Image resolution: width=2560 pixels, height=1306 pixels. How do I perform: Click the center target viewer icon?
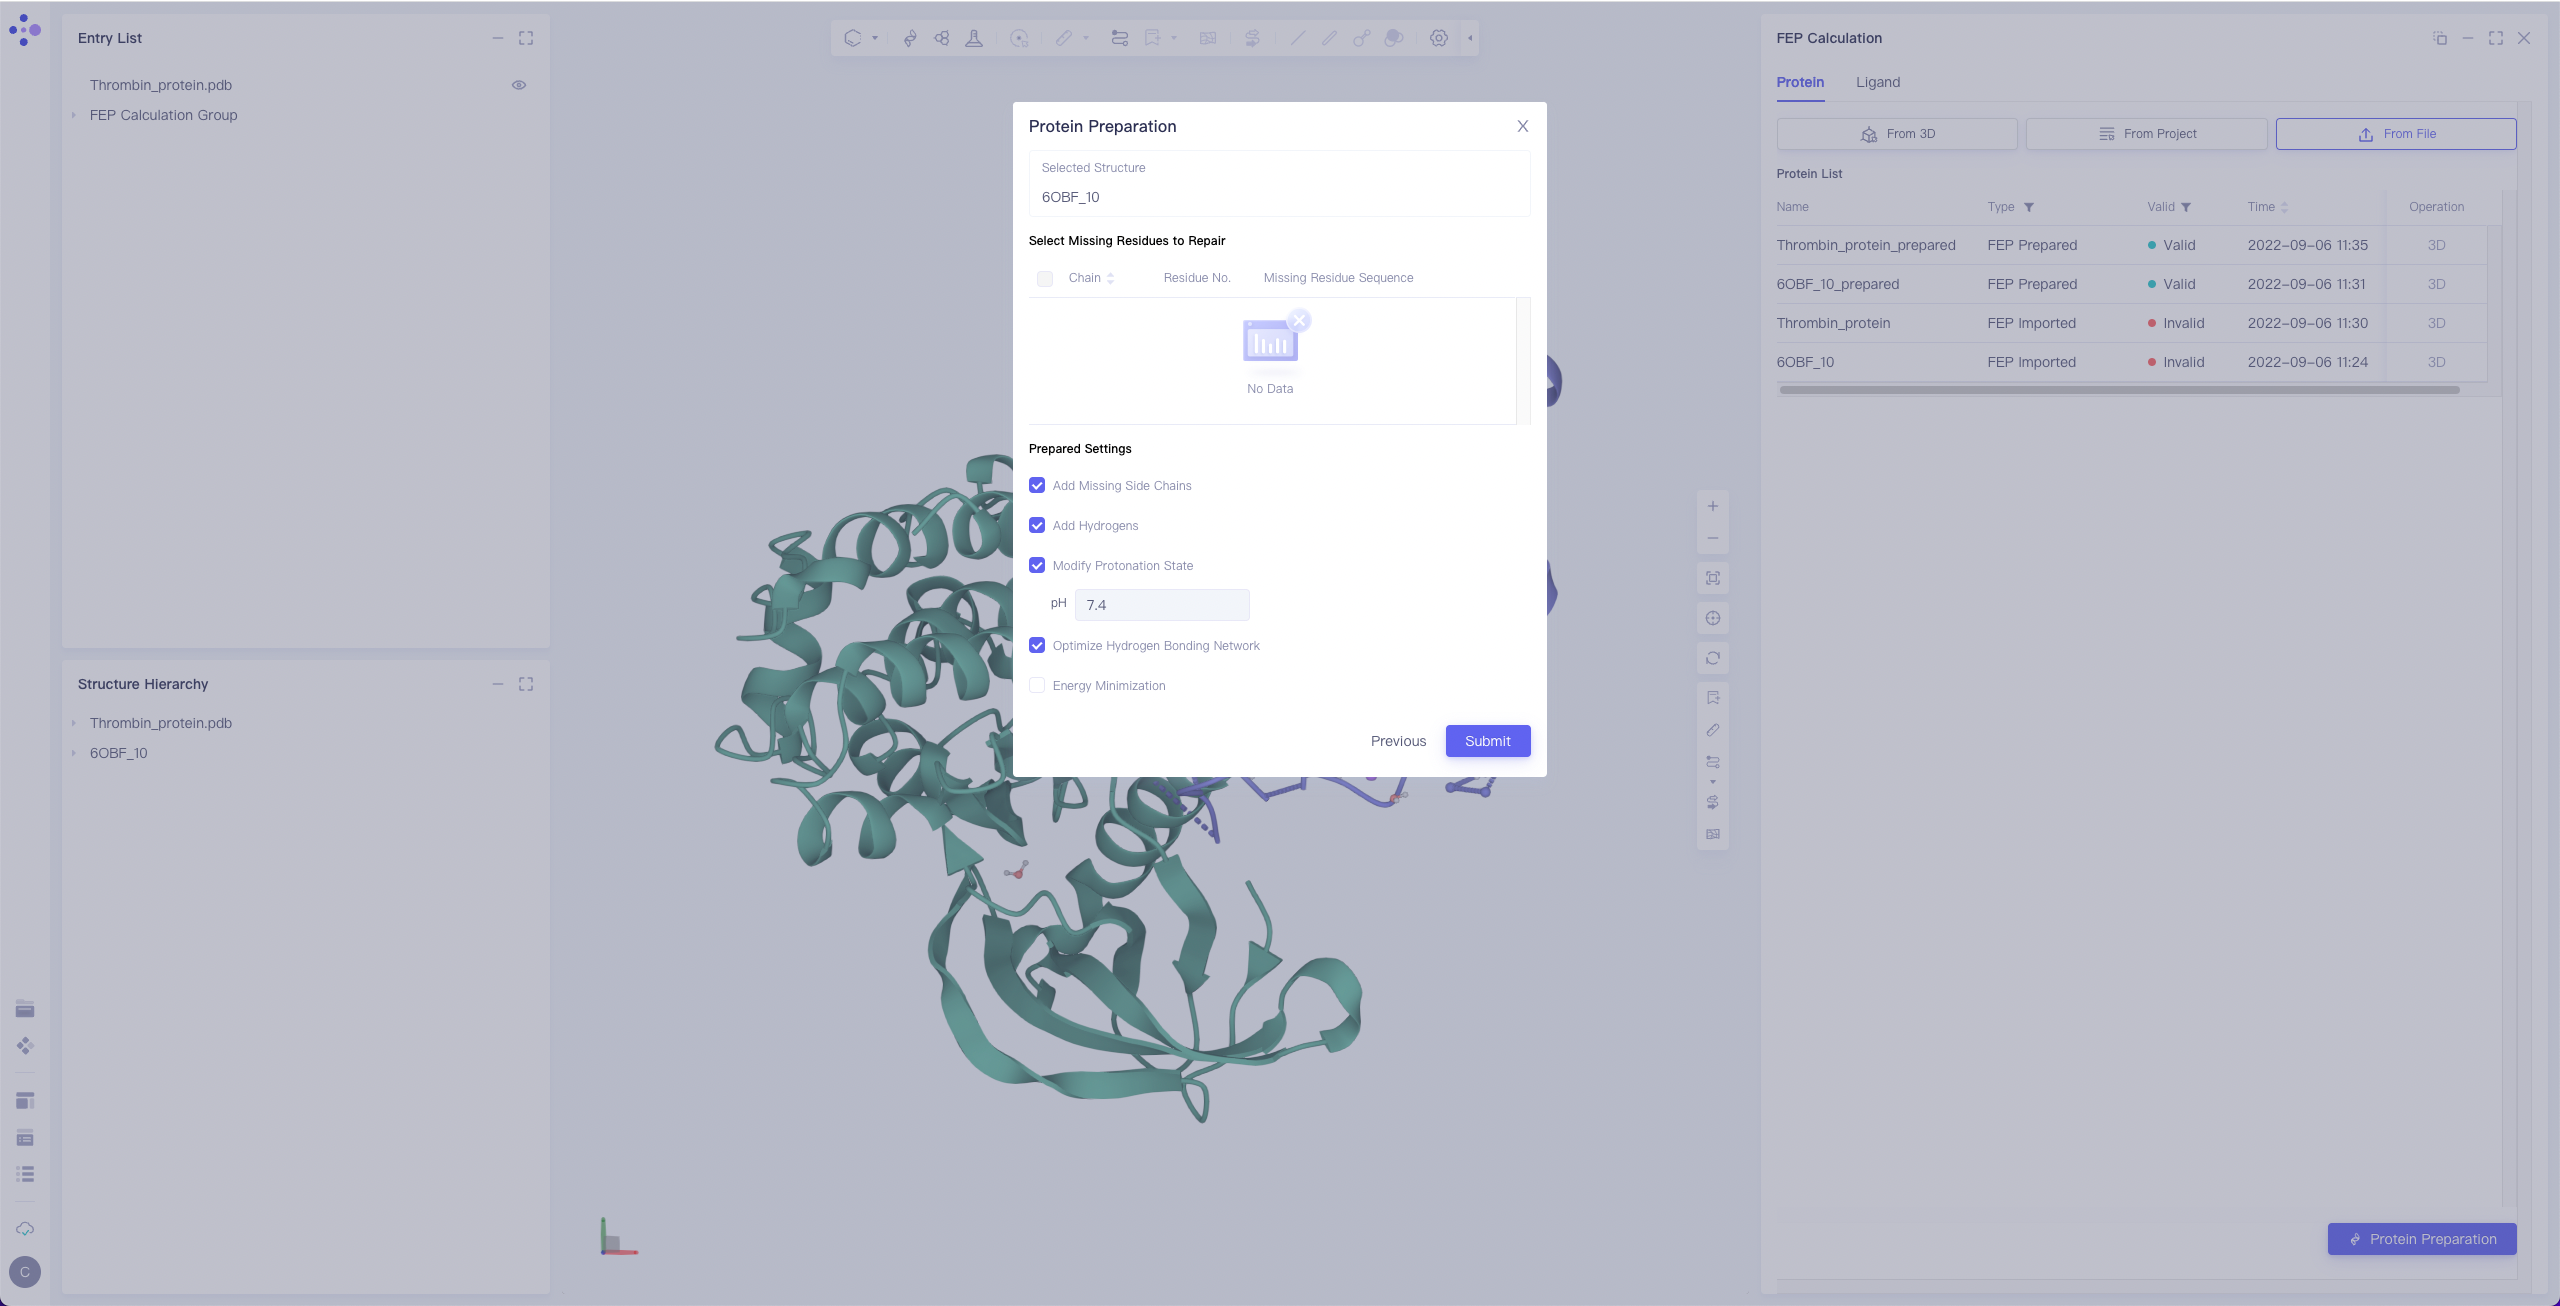tap(1713, 618)
